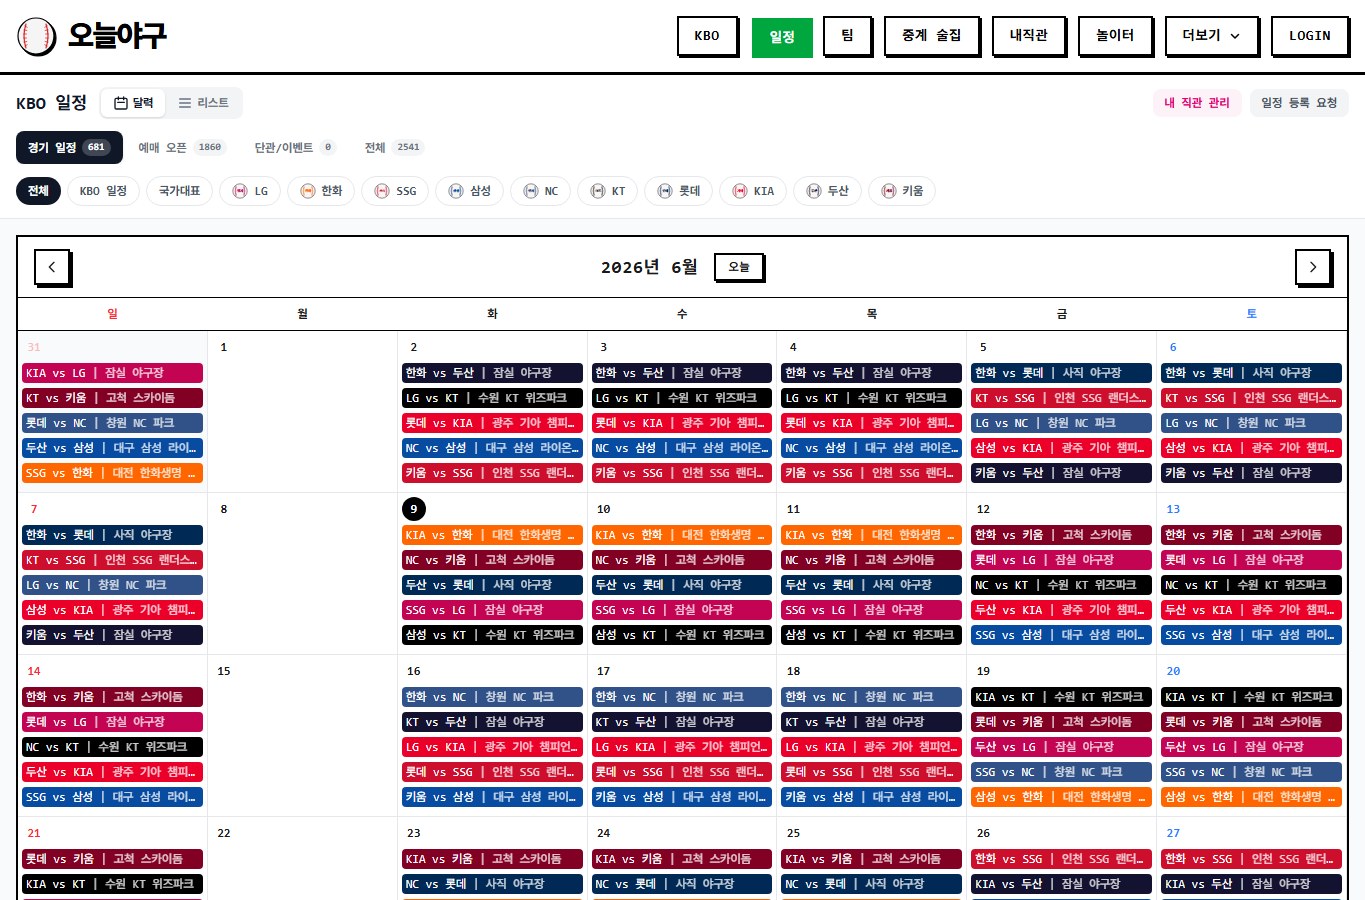Screen dimensions: 1365x900
Task: Go to next month arrow
Action: (x=1313, y=267)
